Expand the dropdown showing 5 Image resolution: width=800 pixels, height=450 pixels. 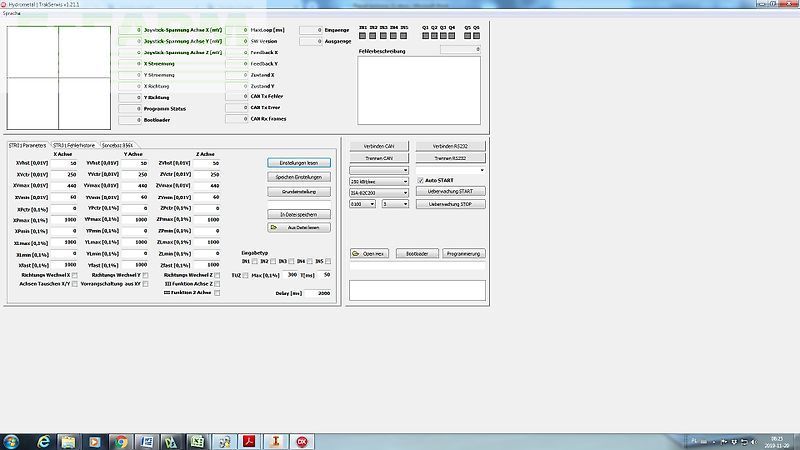(x=395, y=204)
